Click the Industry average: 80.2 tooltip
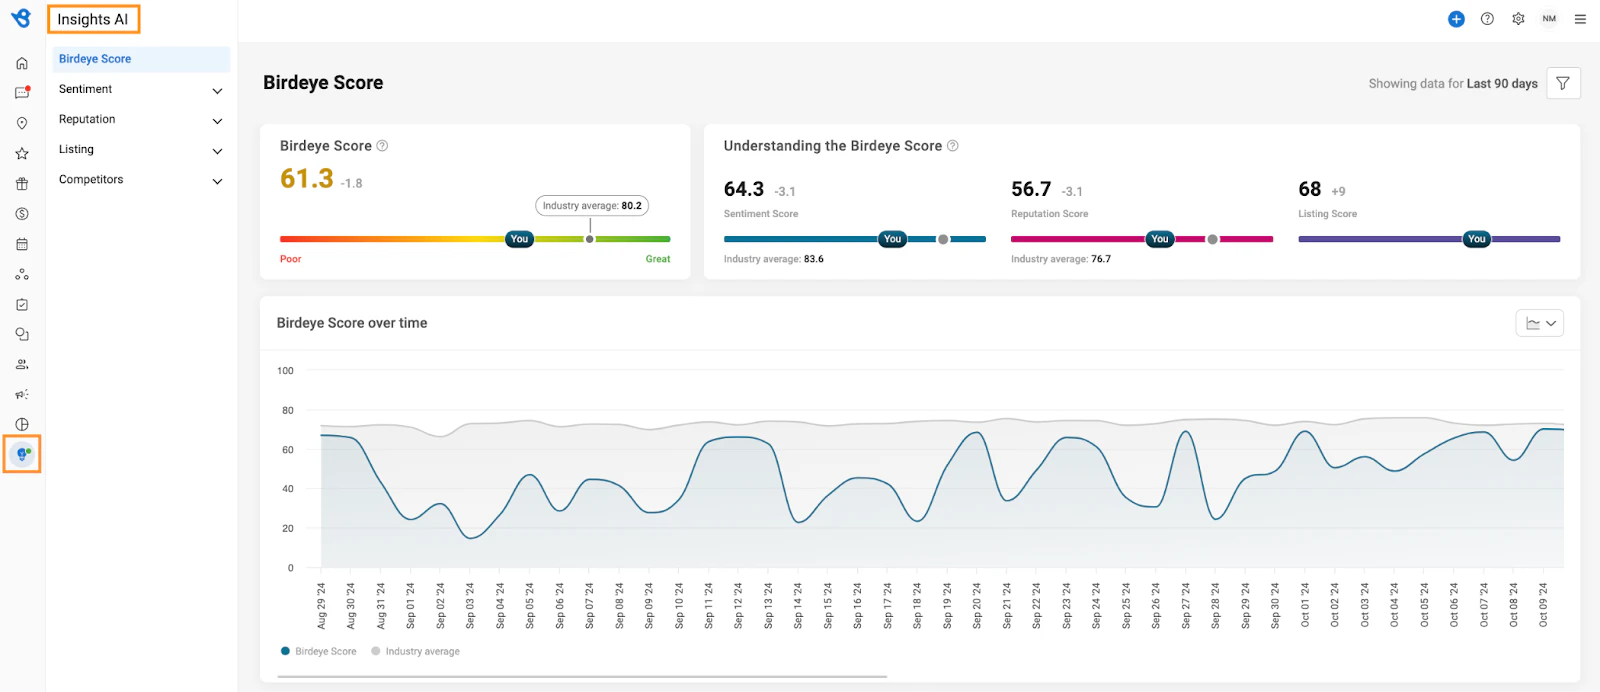The height and width of the screenshot is (692, 1600). [x=592, y=206]
